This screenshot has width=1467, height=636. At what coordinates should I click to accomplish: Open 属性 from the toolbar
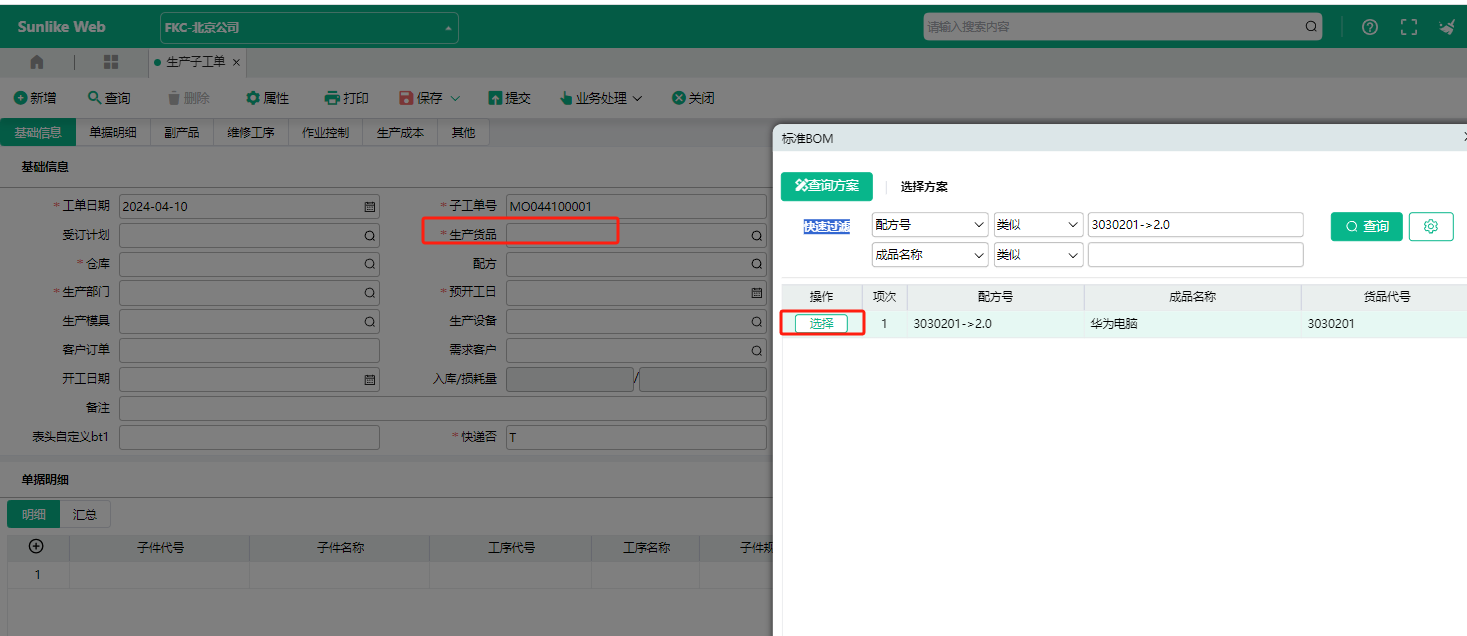point(267,98)
